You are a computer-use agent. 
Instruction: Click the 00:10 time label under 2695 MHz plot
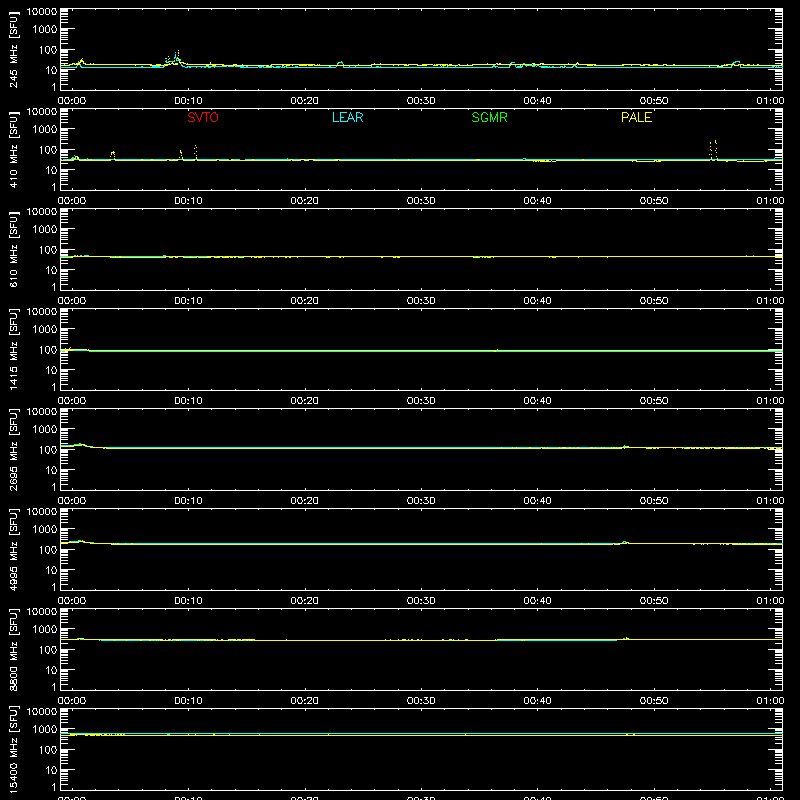(188, 501)
